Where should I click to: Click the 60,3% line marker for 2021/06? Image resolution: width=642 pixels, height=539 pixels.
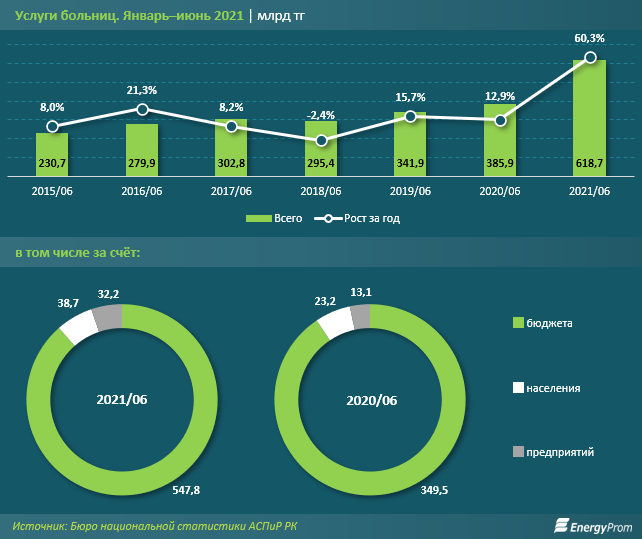591,58
